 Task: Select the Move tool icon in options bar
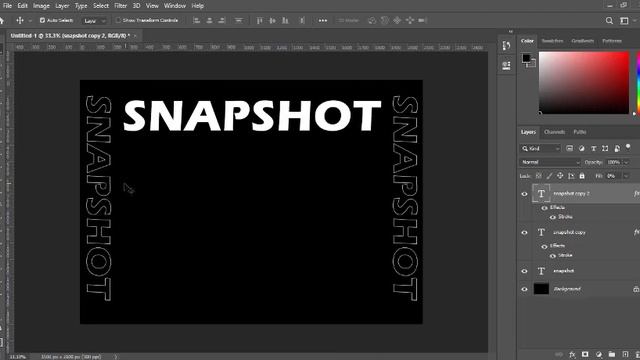click(x=20, y=20)
